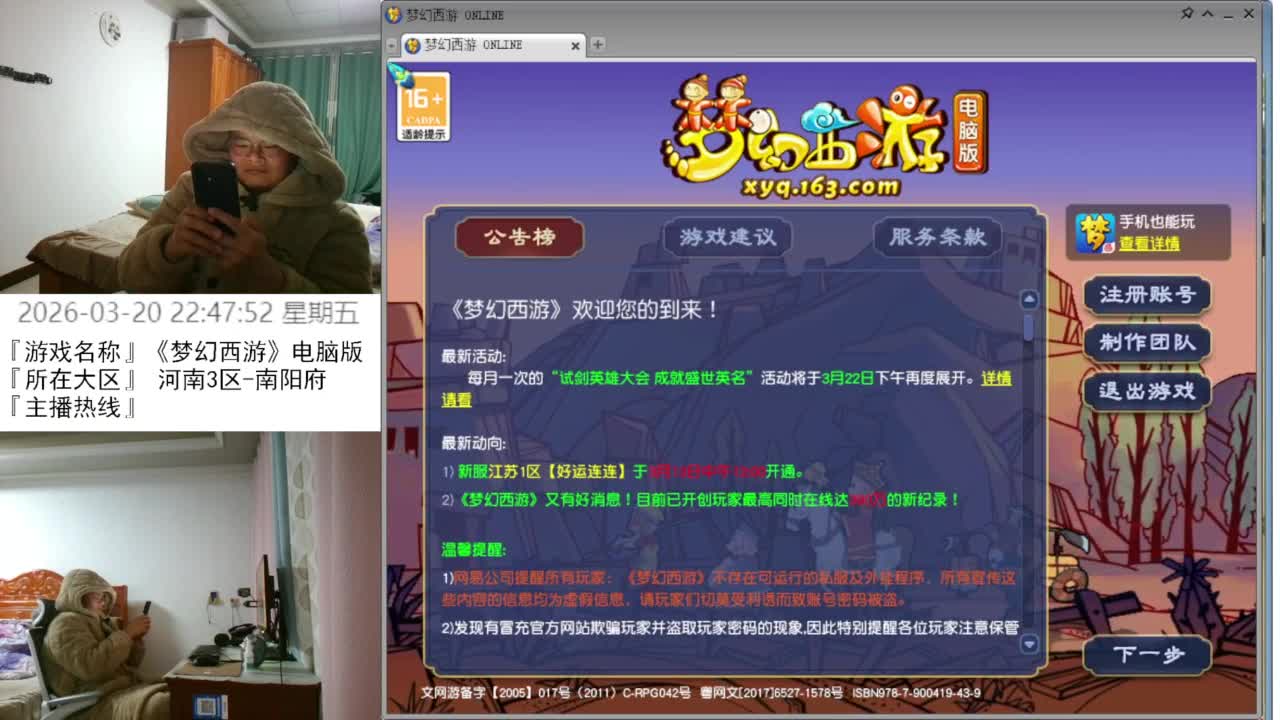Click the tab list back arrow
This screenshot has width=1280, height=720.
[x=392, y=45]
